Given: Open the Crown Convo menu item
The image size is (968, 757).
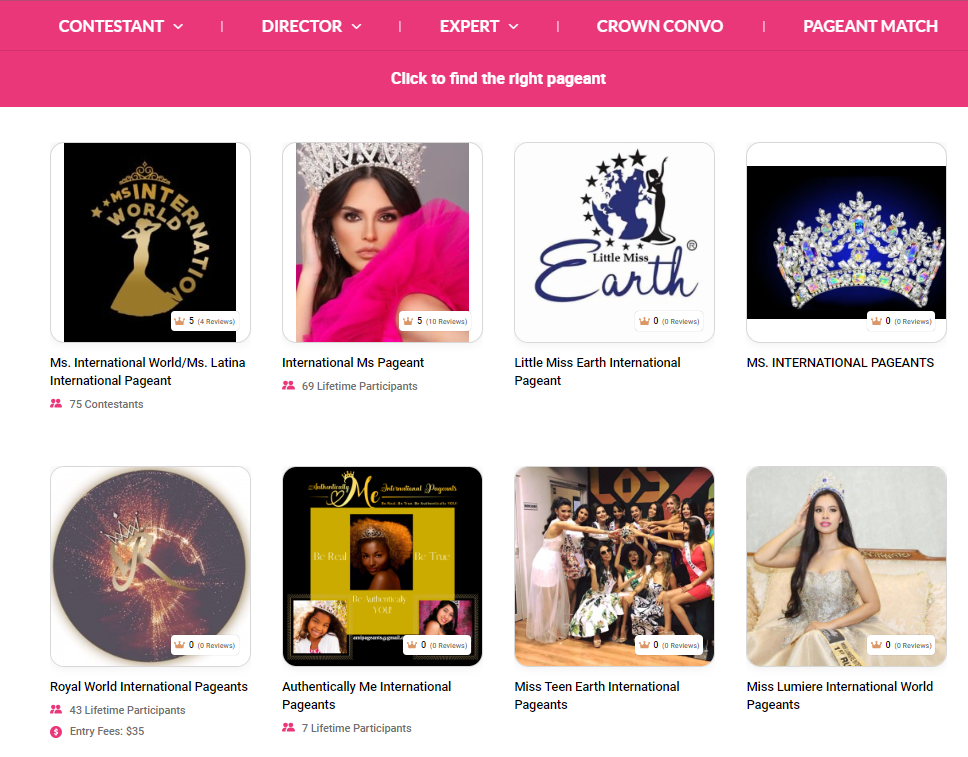Looking at the screenshot, I should click(x=659, y=26).
